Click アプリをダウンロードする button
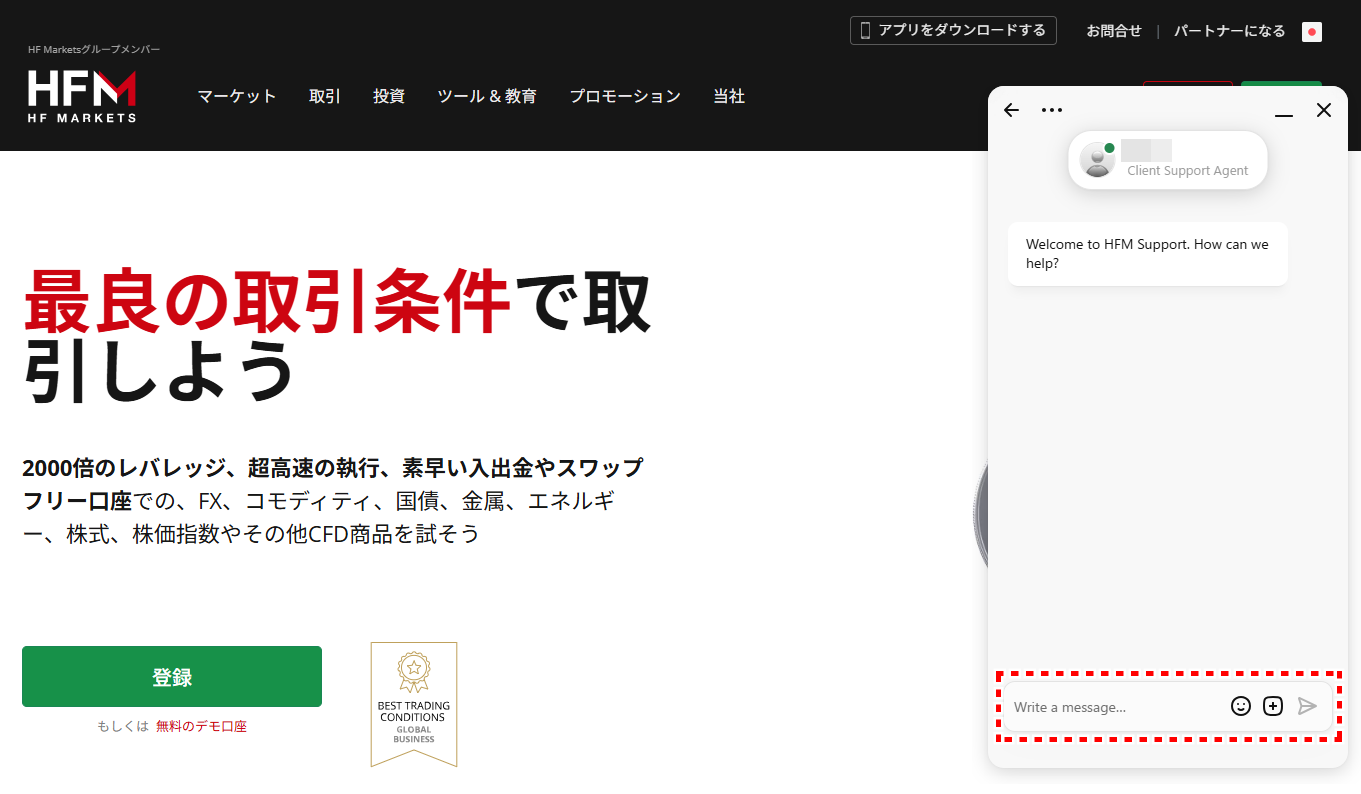Screen dimensions: 1361x794 point(953,30)
